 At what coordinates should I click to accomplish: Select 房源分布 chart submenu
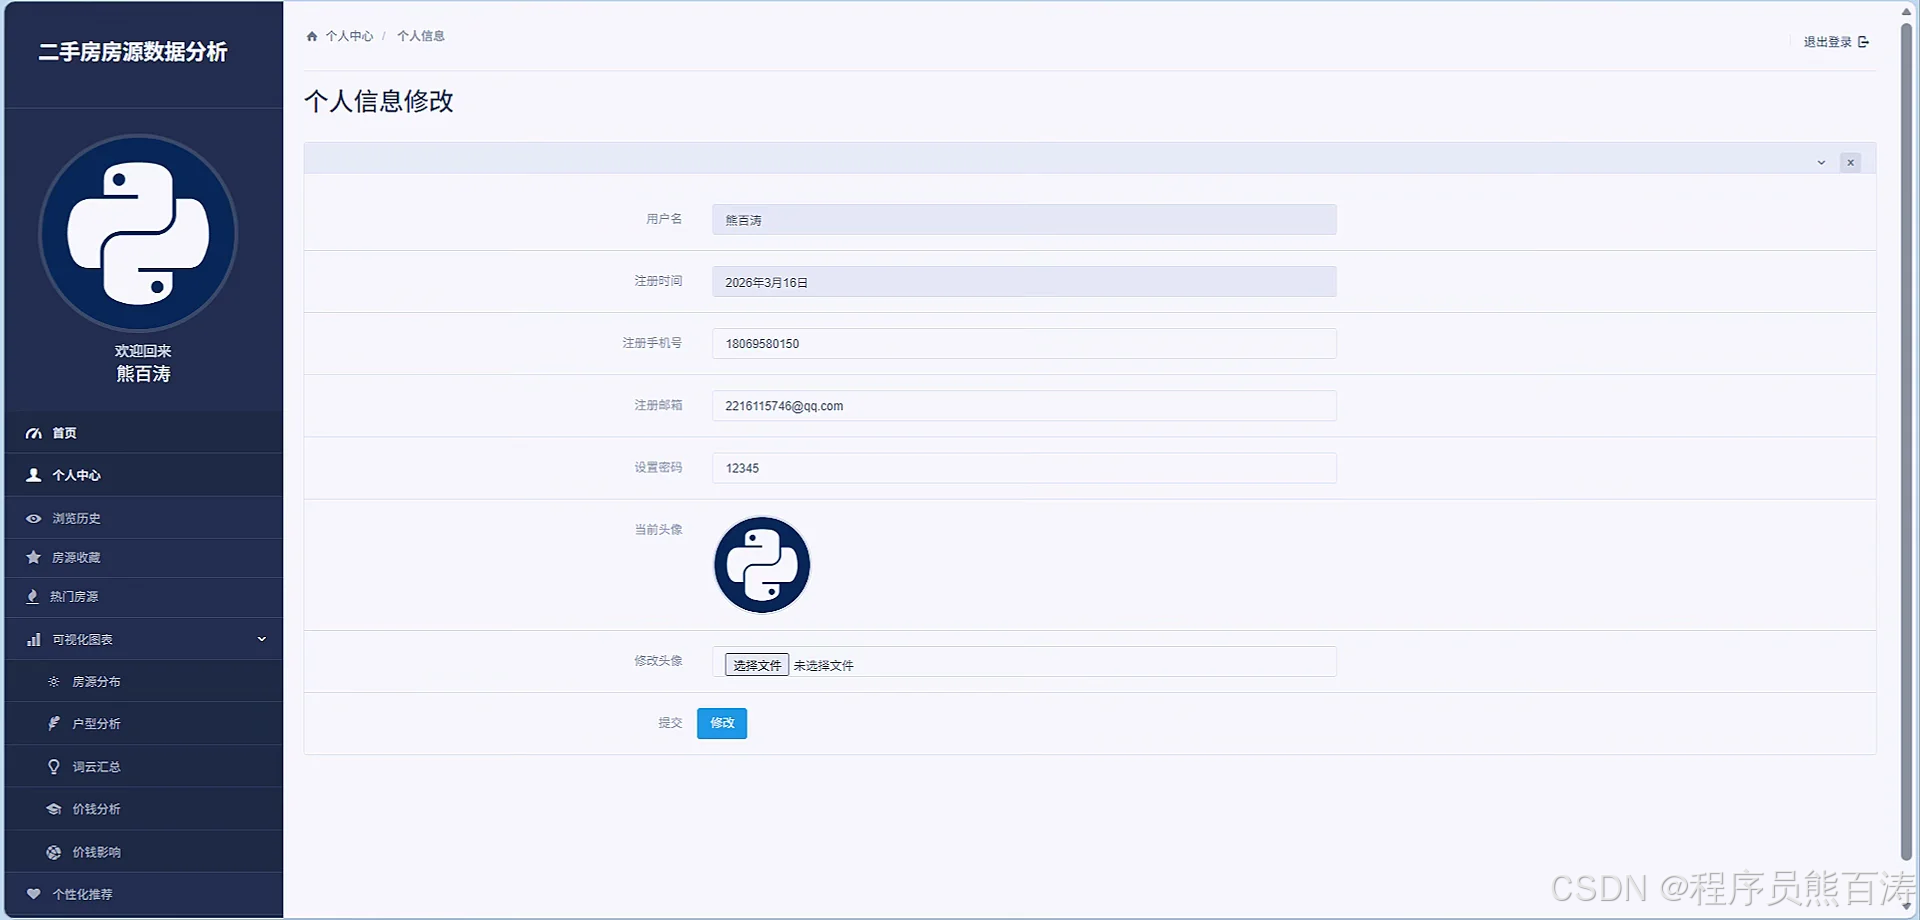coord(144,681)
